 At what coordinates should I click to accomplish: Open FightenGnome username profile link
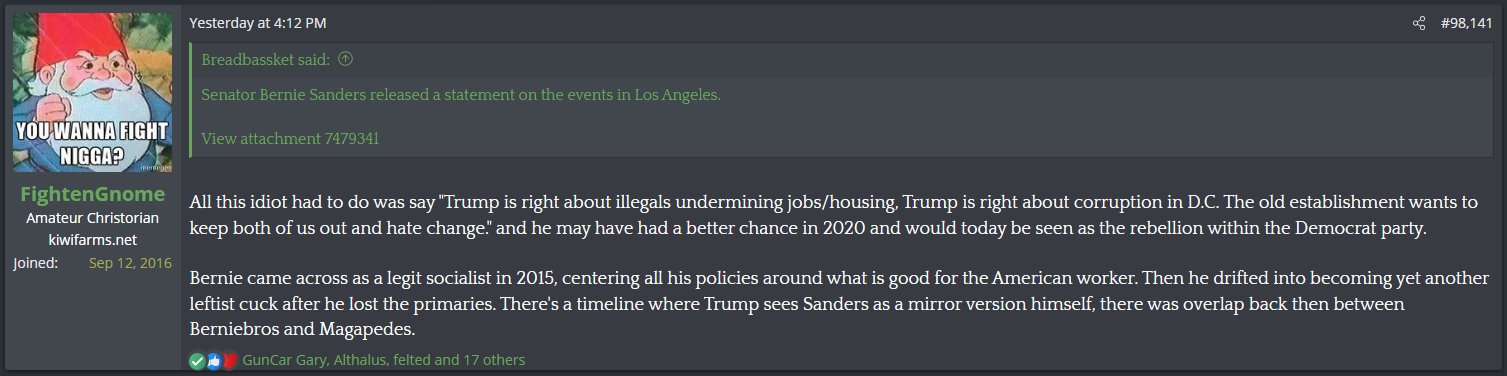pos(92,196)
